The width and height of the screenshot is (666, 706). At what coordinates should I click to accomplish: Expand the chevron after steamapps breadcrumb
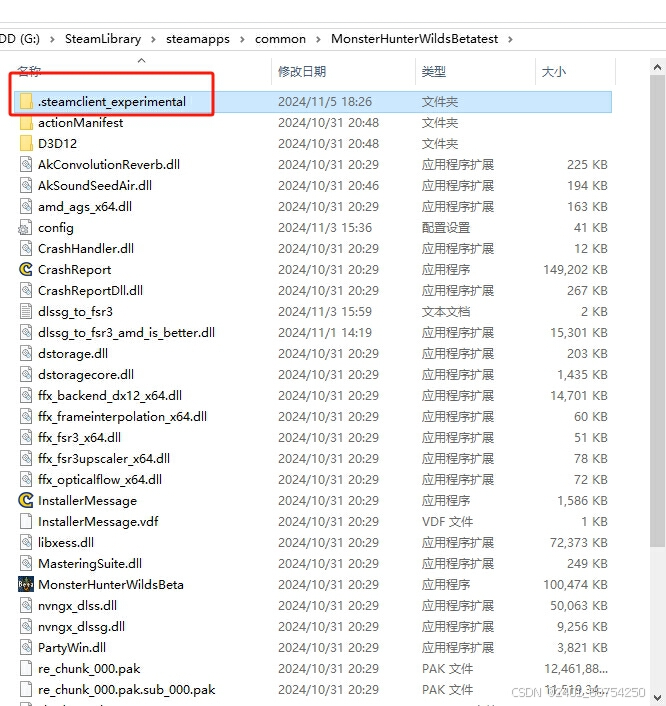point(242,40)
